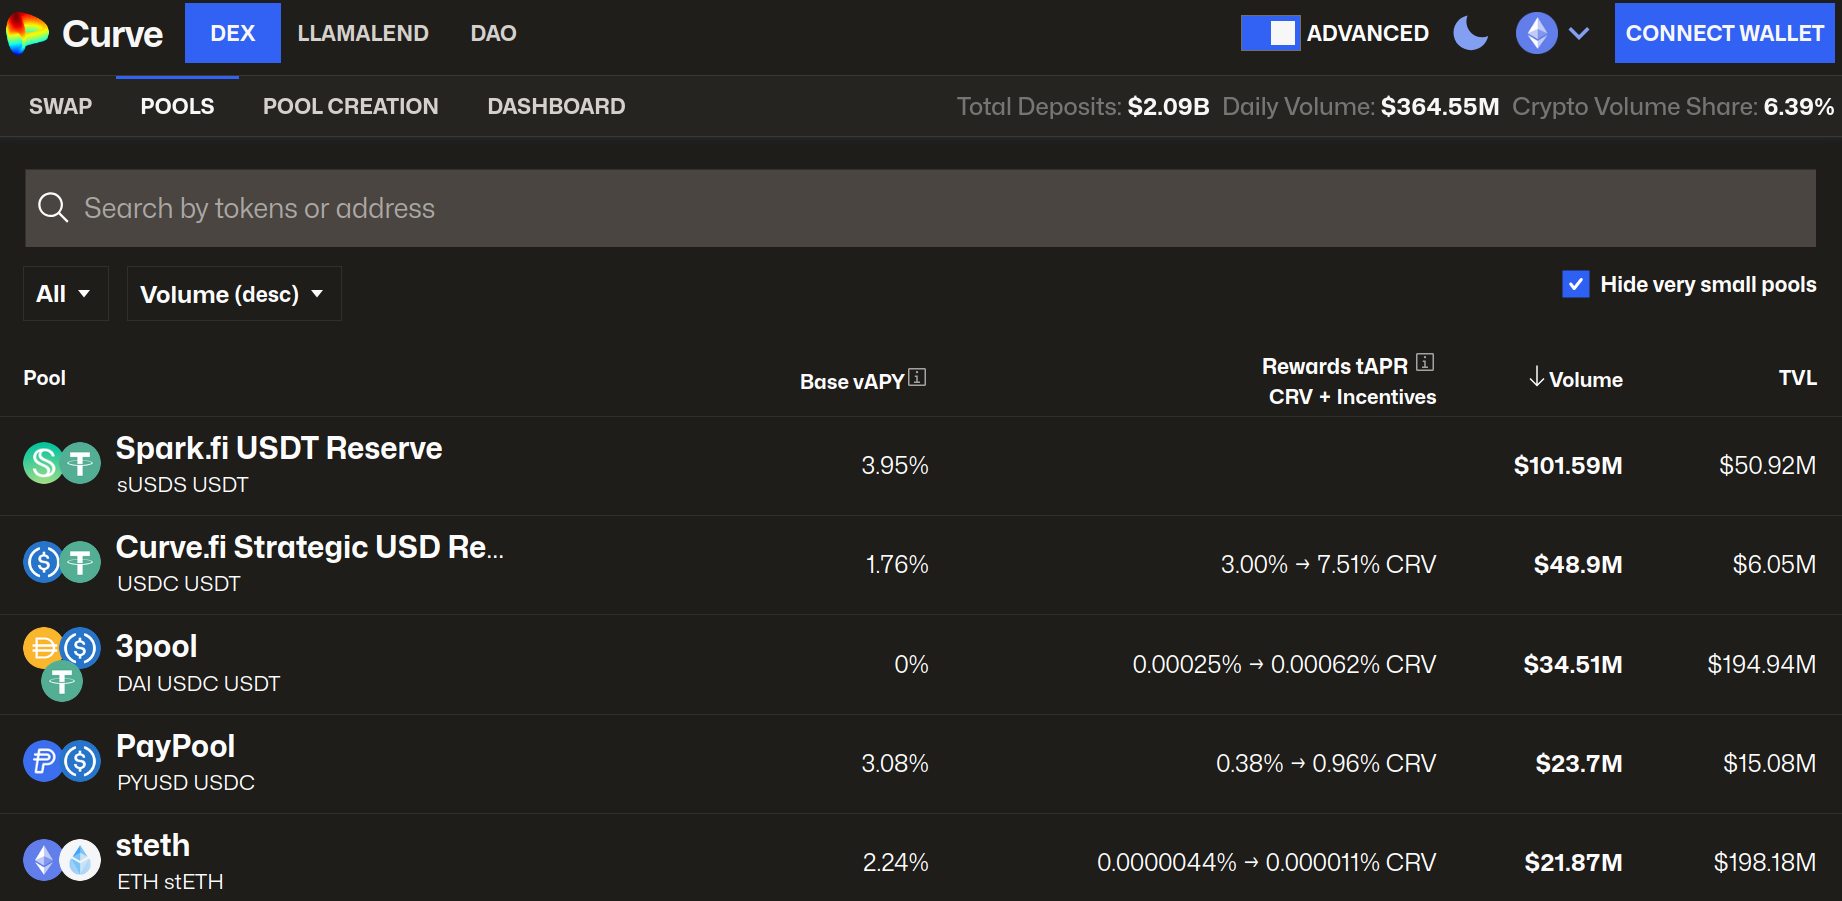1842x901 pixels.
Task: Click Spark.fi sUSDS USDT token icons
Action: (62, 464)
